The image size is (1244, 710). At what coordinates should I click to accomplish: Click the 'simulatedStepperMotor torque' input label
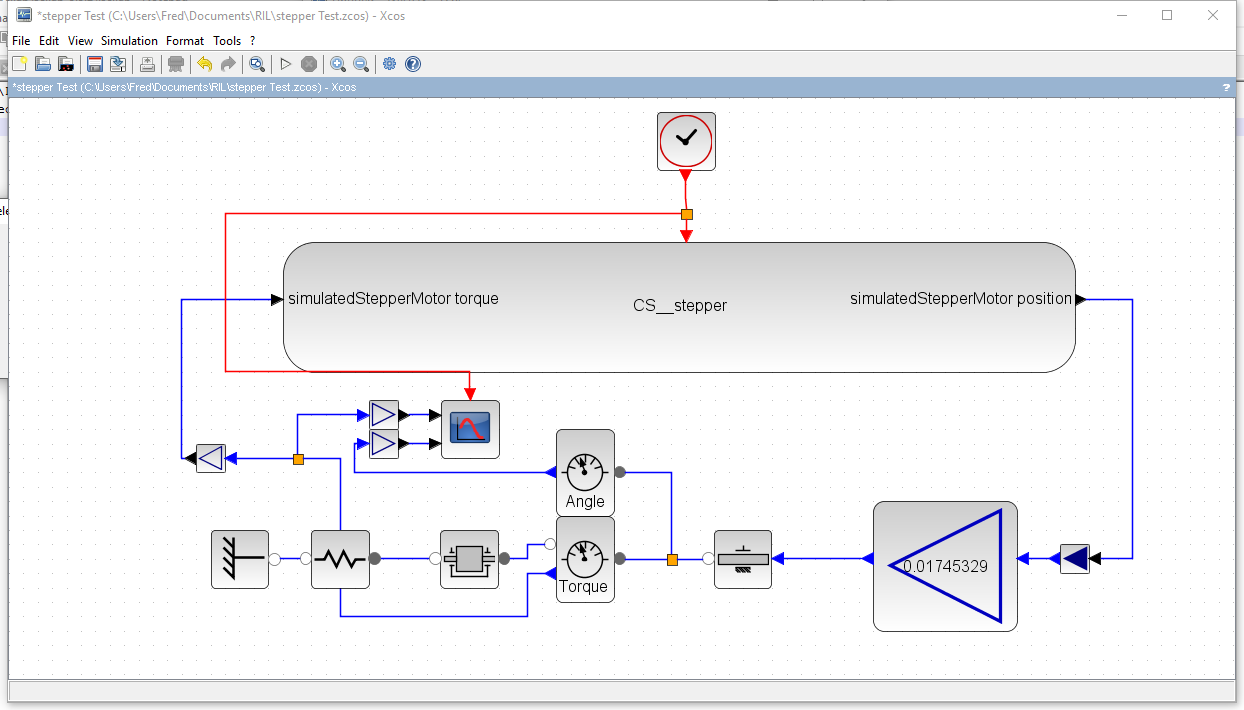pos(393,299)
